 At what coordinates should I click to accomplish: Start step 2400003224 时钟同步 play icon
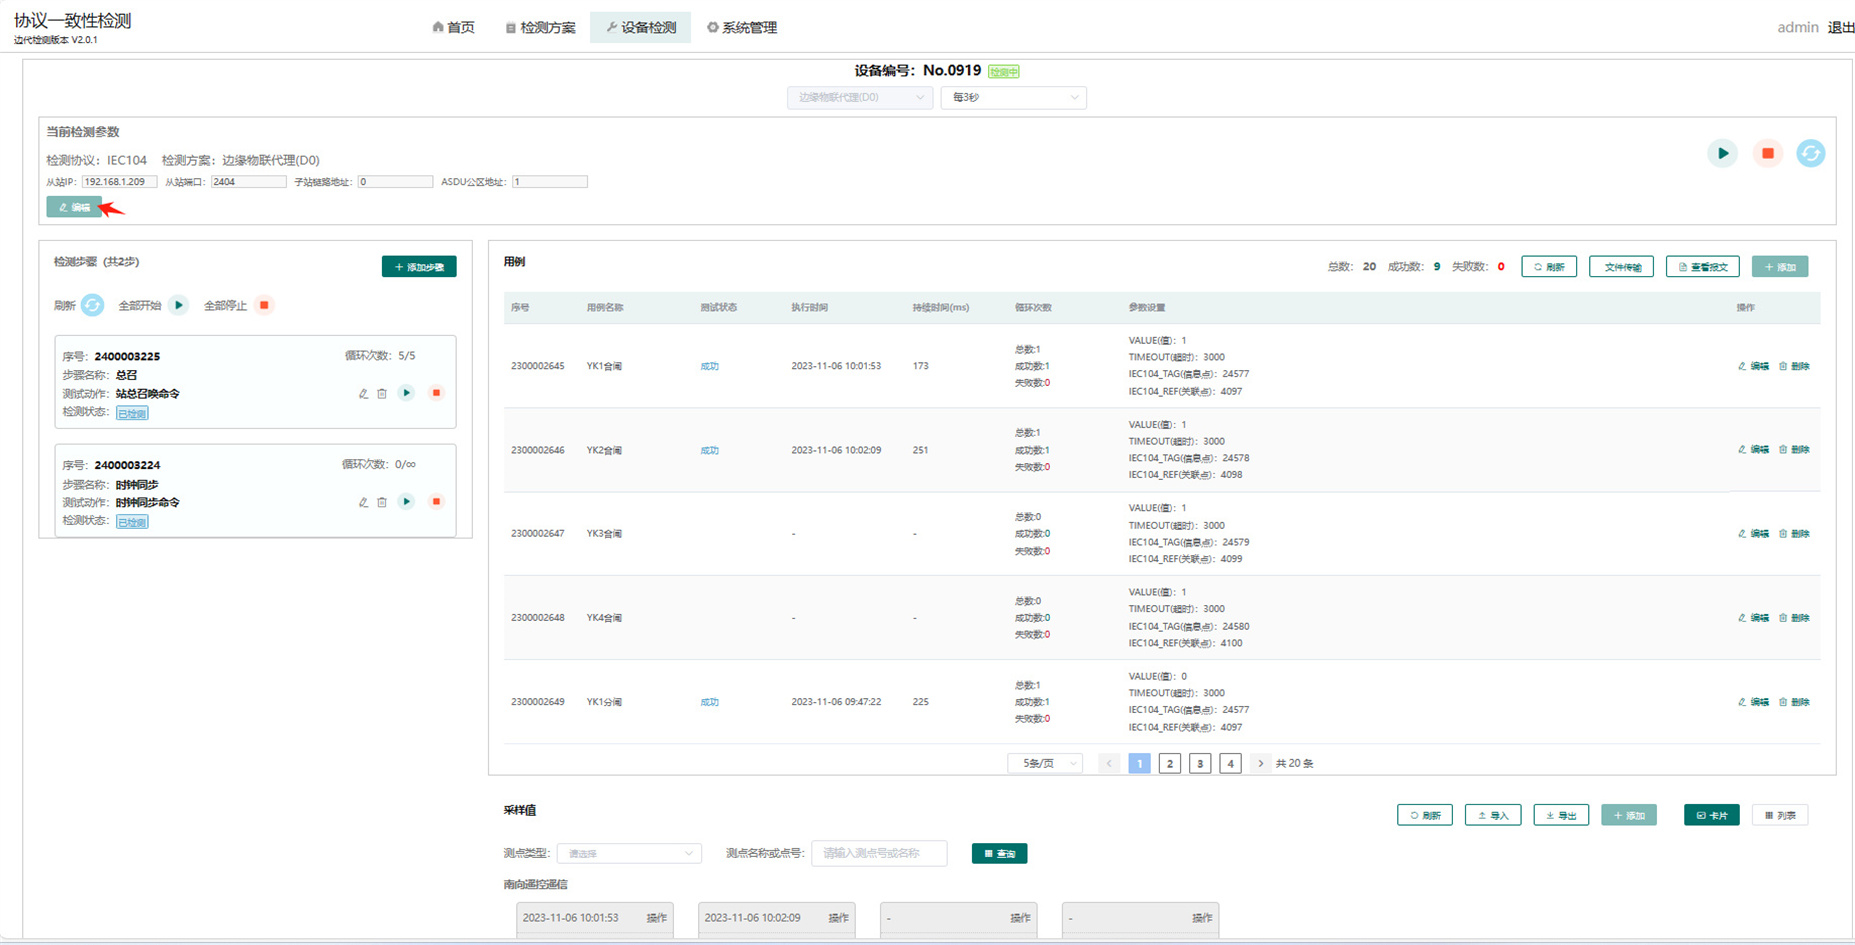[406, 502]
